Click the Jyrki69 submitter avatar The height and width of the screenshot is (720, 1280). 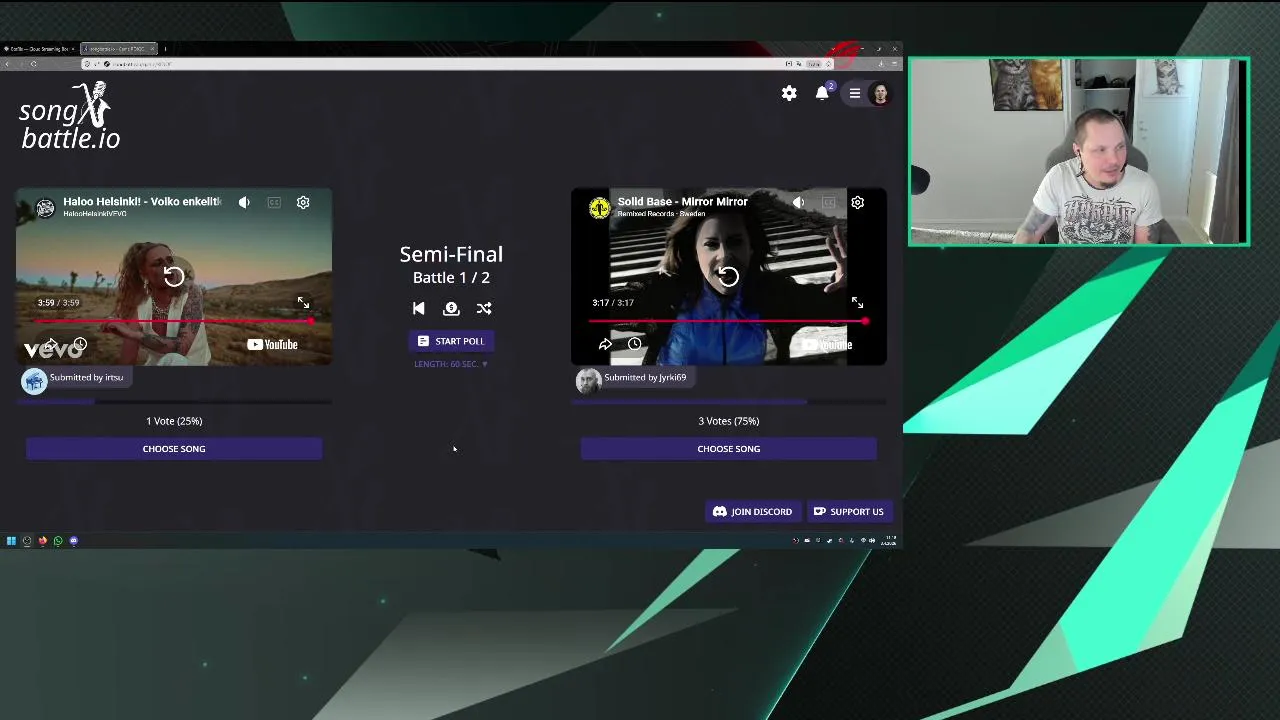(588, 381)
